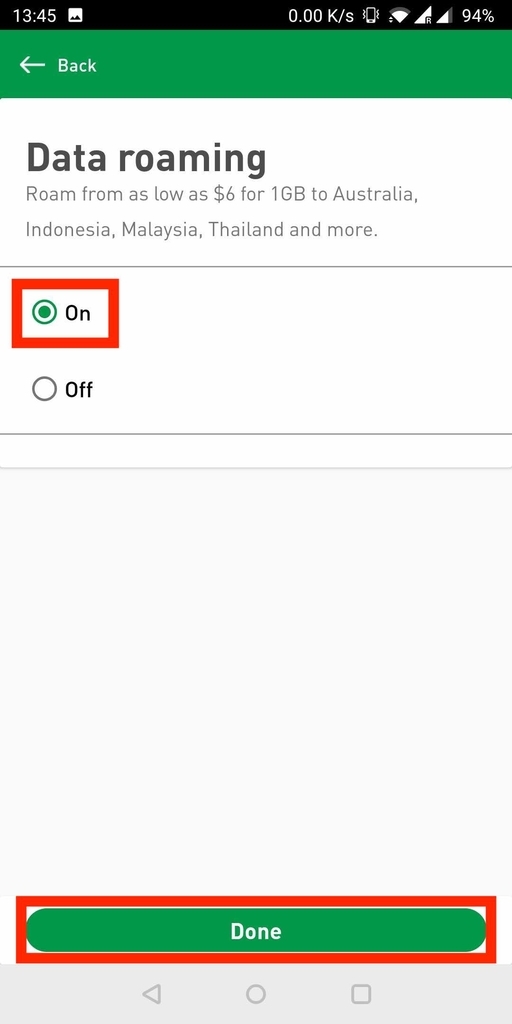512x1024 pixels.
Task: Tap the vibrate mode status icon
Action: (372, 15)
